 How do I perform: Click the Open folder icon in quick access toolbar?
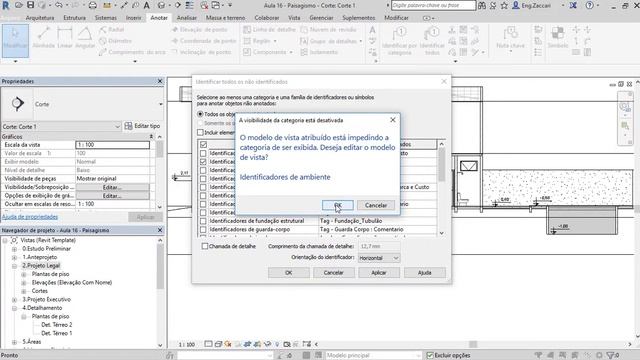(x=19, y=5)
